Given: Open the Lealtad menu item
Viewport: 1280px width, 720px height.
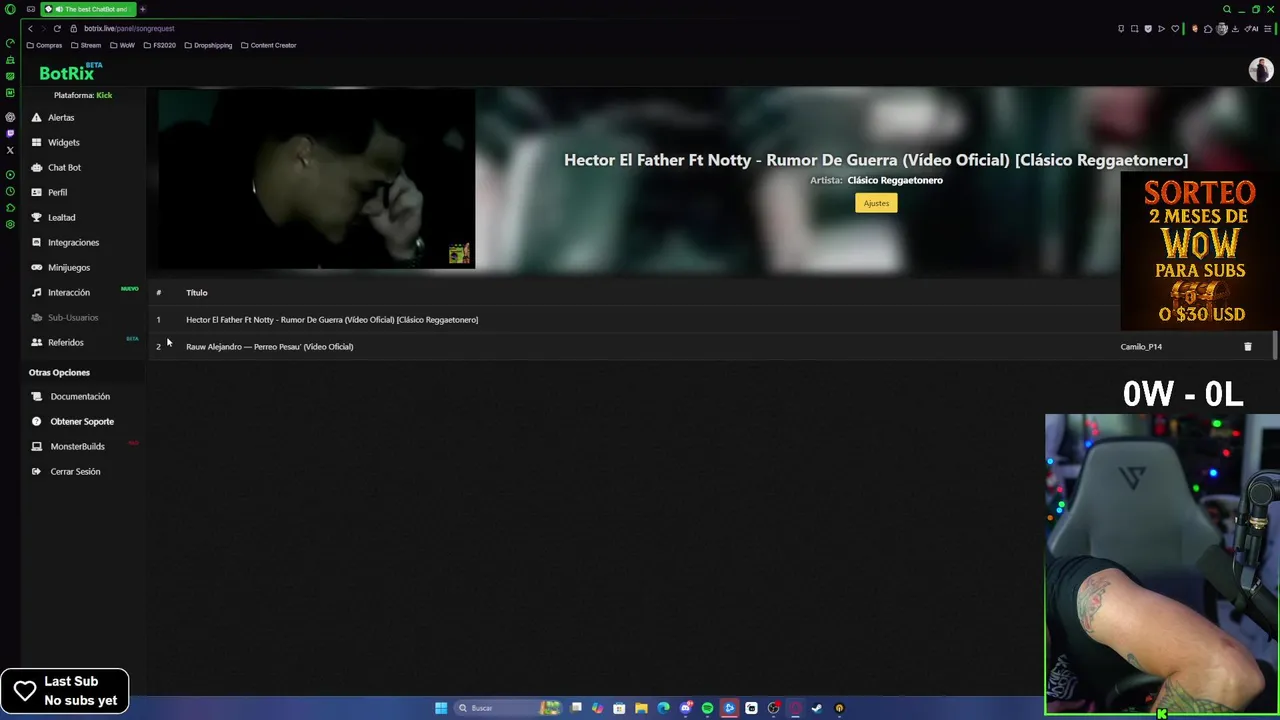Looking at the screenshot, I should pyautogui.click(x=60, y=217).
